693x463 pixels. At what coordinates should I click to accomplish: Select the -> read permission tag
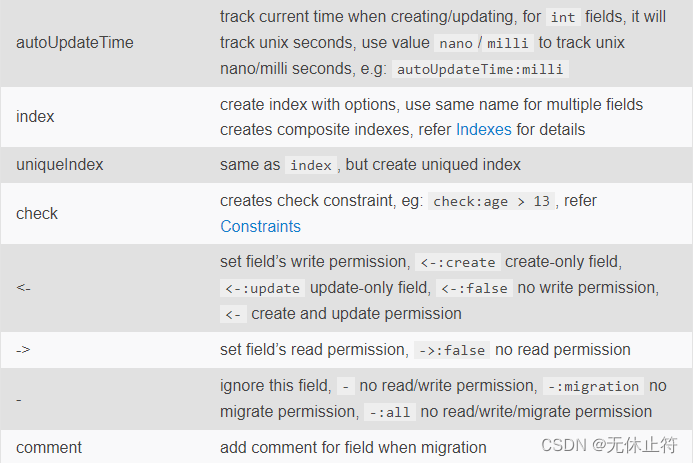coord(23,350)
